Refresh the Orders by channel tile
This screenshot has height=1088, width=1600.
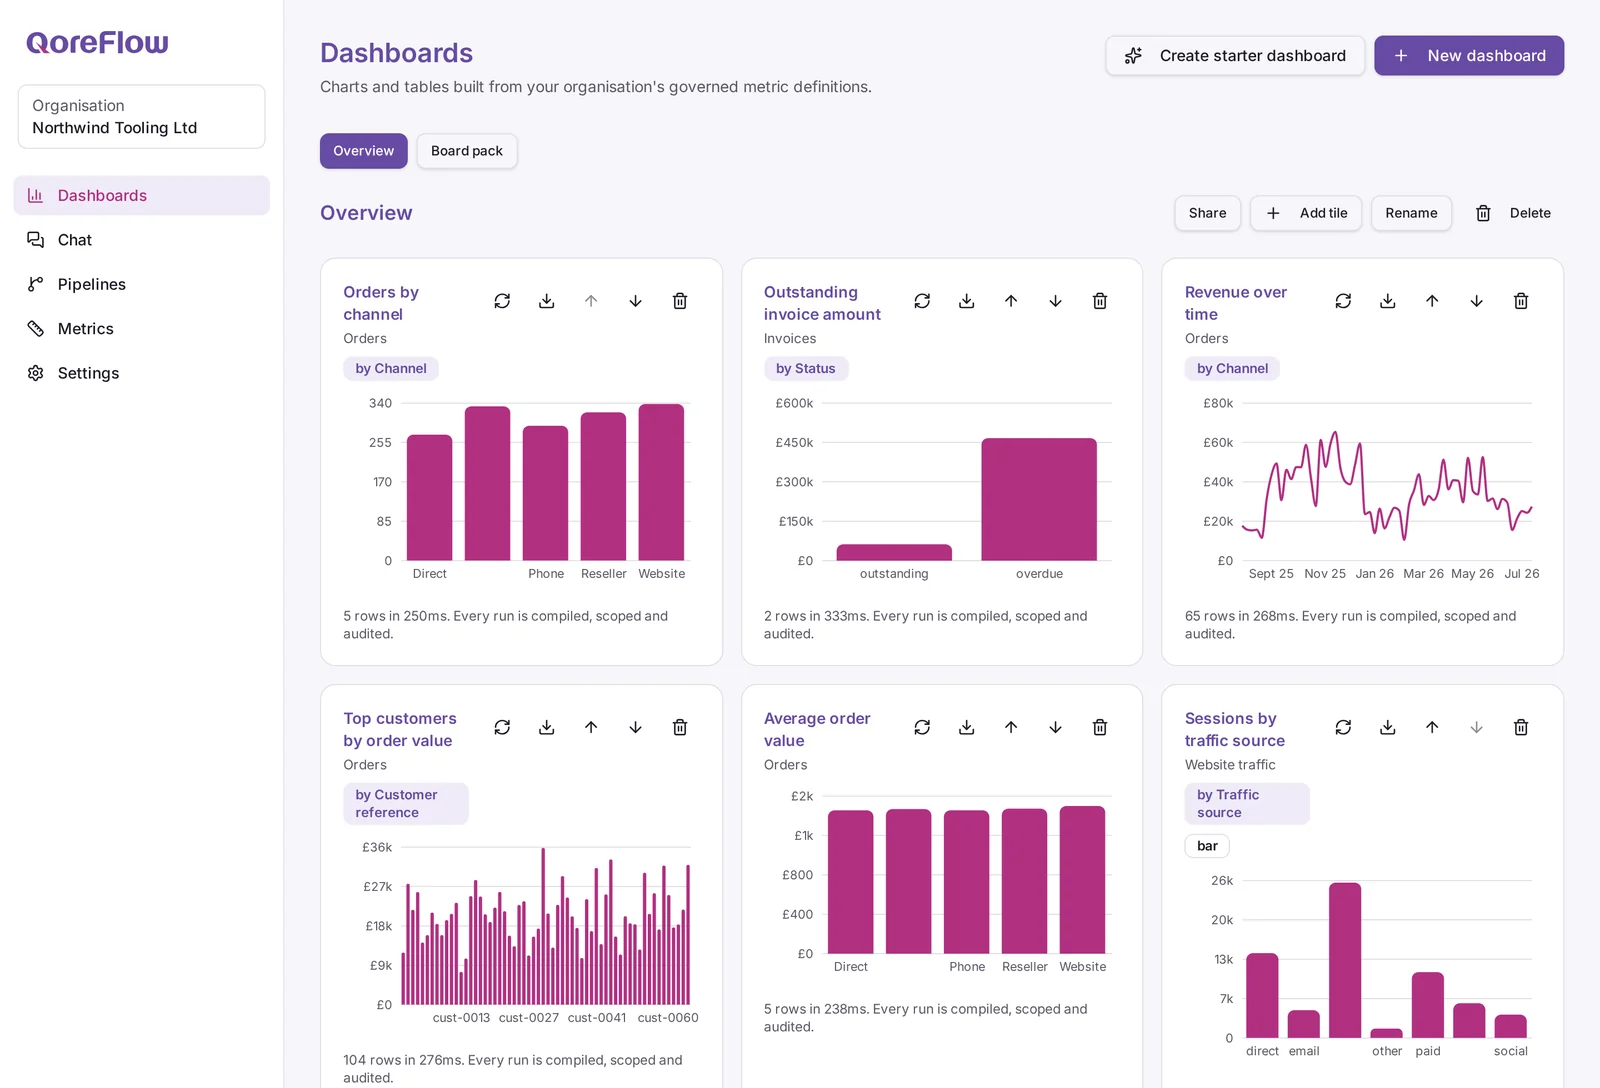point(502,301)
